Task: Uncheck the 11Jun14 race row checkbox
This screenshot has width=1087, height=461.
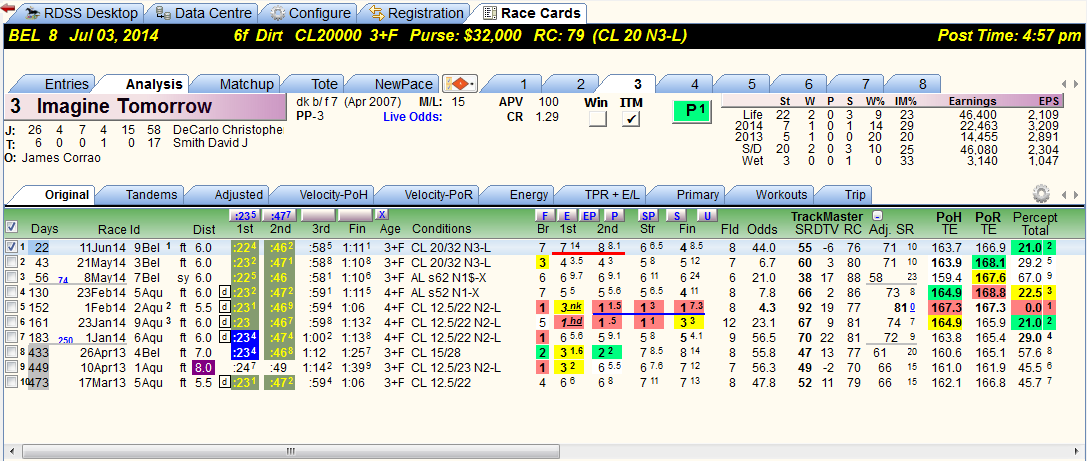Action: tap(10, 246)
